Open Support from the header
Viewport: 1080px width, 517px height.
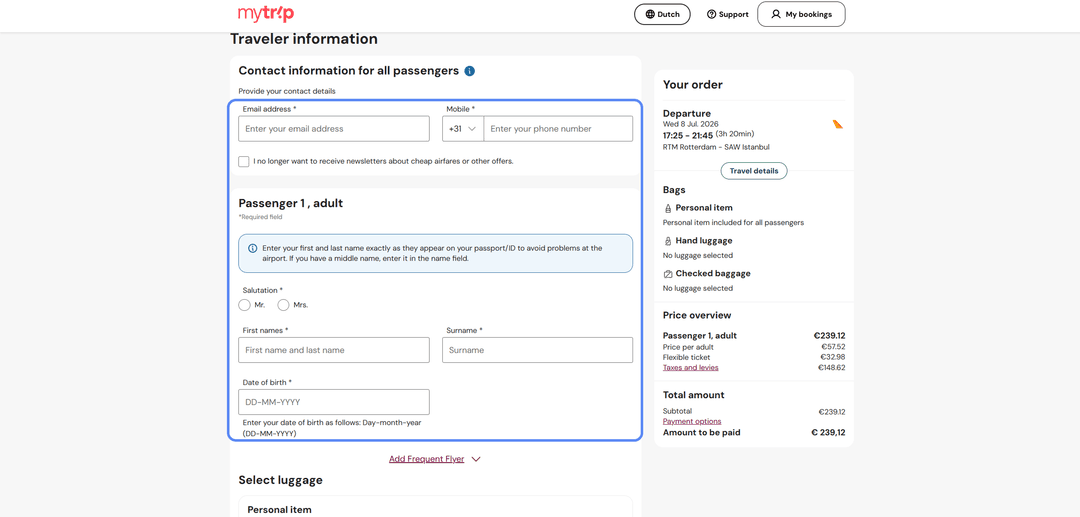727,14
